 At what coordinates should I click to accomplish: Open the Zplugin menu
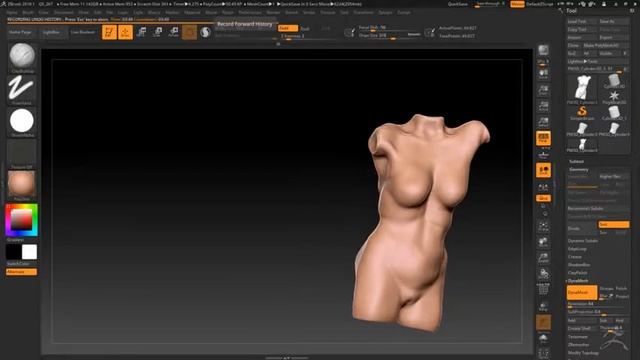[x=385, y=13]
